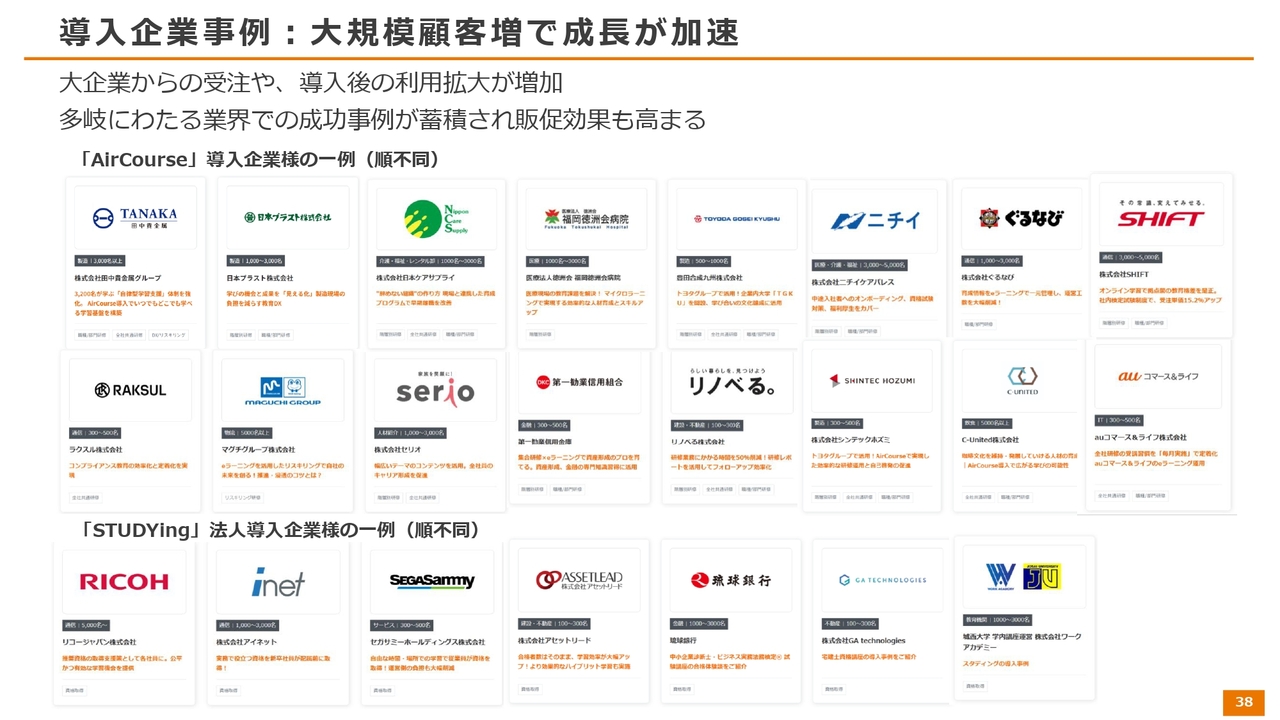Image resolution: width=1280 pixels, height=720 pixels.
Task: Click the RAKSUL logo
Action: point(130,390)
